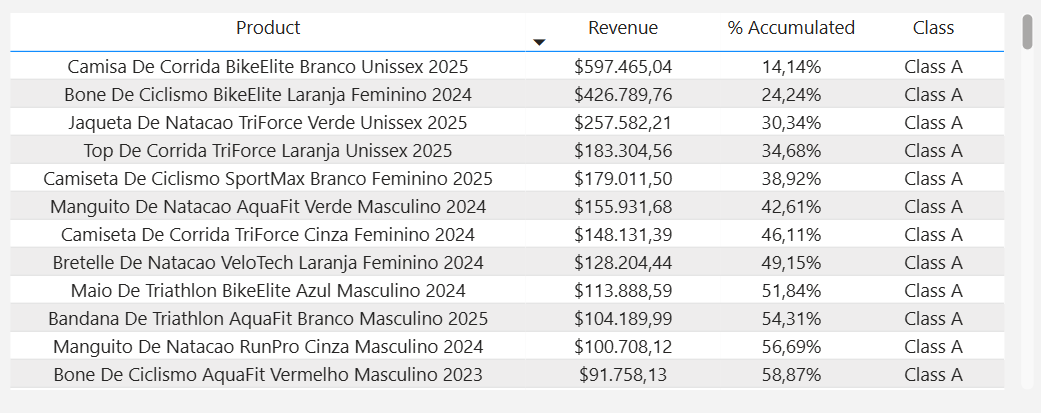Viewport: 1041px width, 413px height.
Task: Click the sort arrow under Product header
Action: point(540,42)
